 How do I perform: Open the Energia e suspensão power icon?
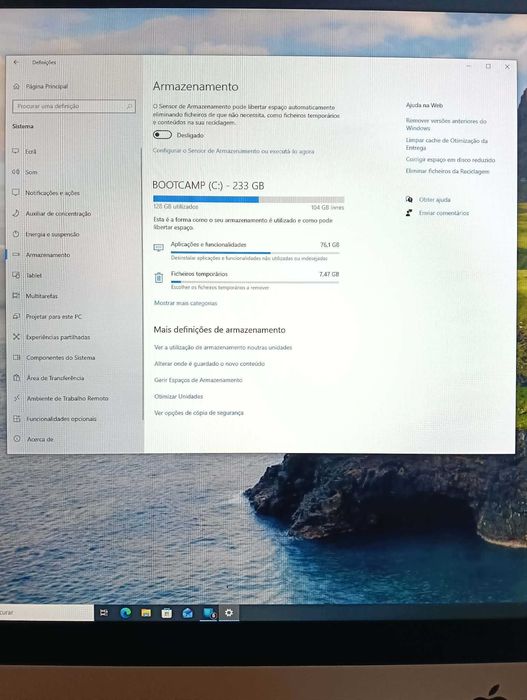[17, 234]
